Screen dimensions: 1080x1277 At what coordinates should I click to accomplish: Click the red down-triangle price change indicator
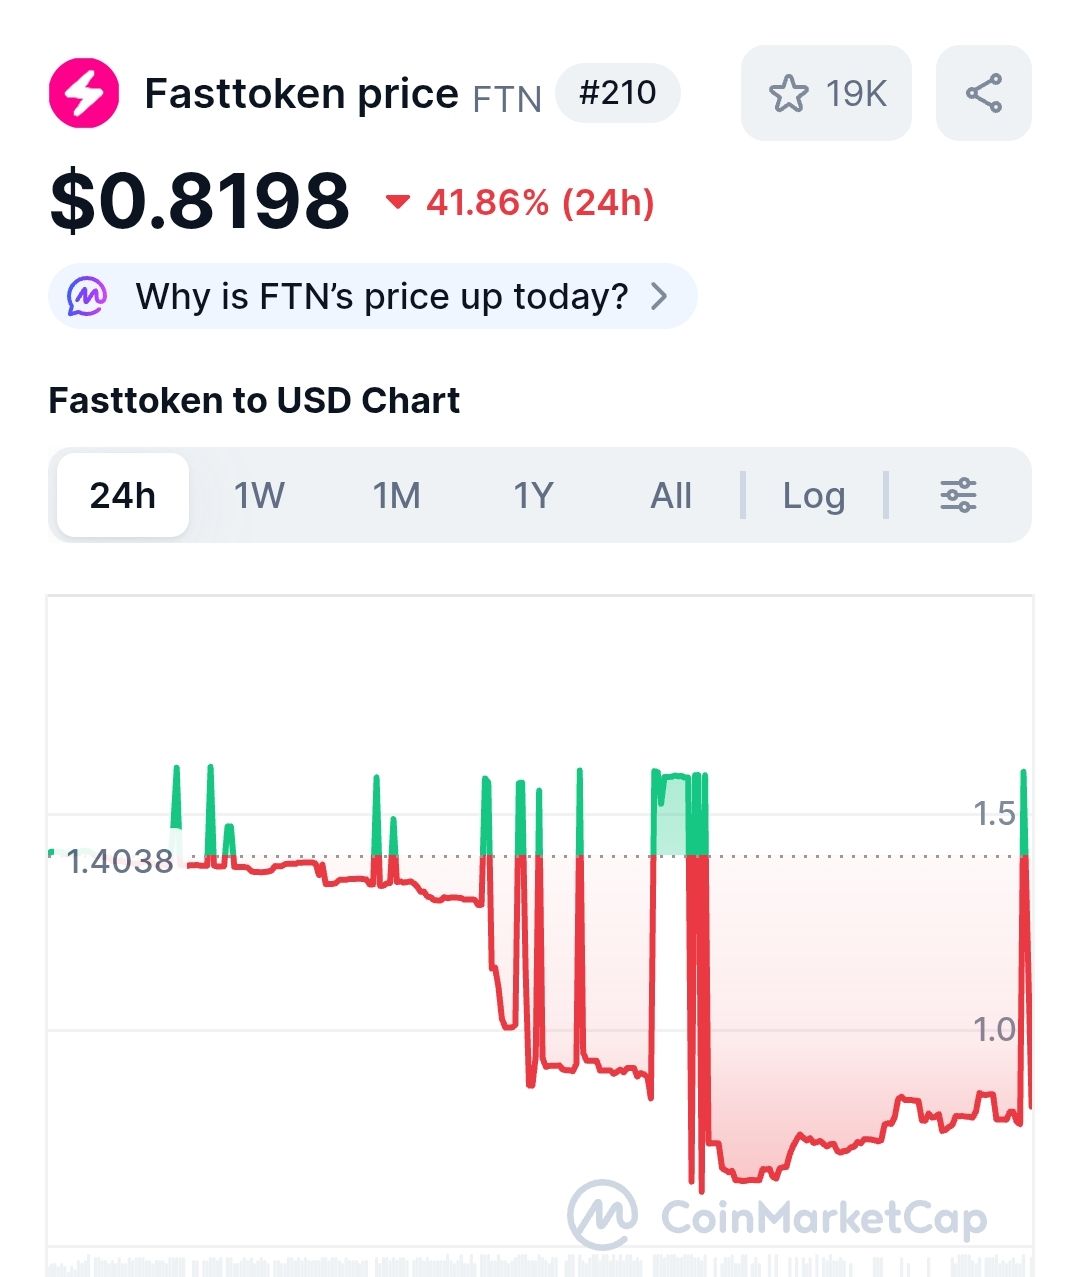[x=398, y=202]
